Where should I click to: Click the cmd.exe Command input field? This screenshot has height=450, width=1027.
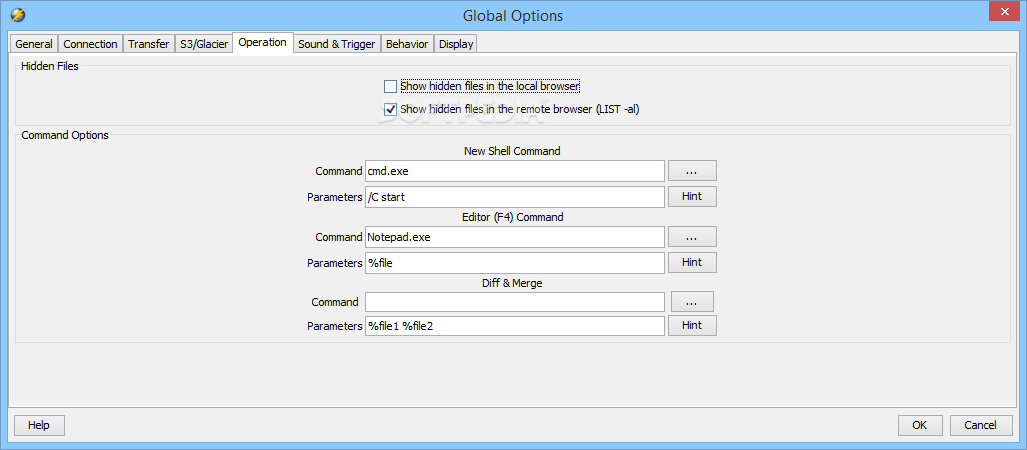[x=514, y=171]
